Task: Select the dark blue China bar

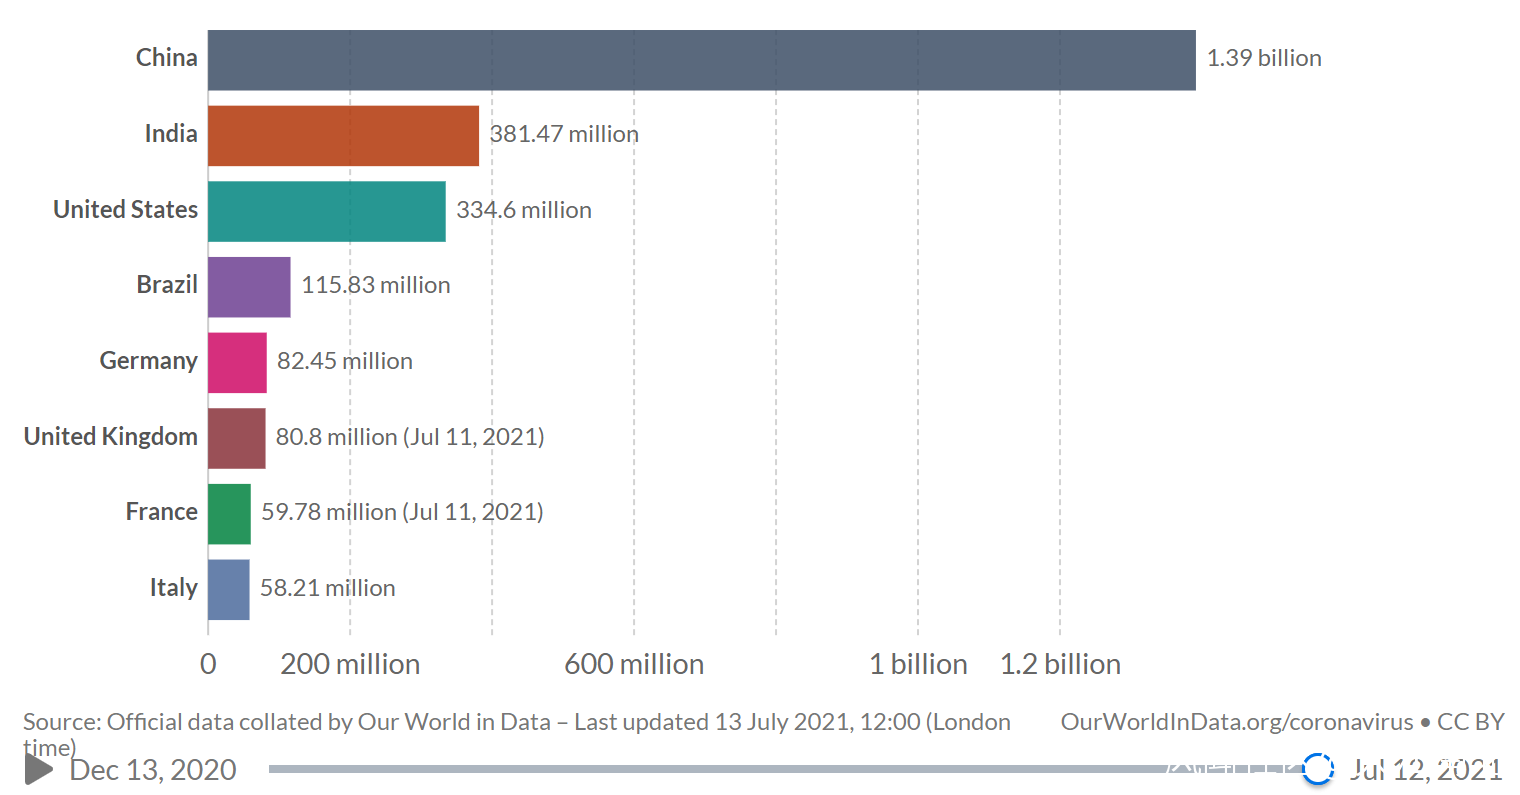Action: click(x=702, y=60)
